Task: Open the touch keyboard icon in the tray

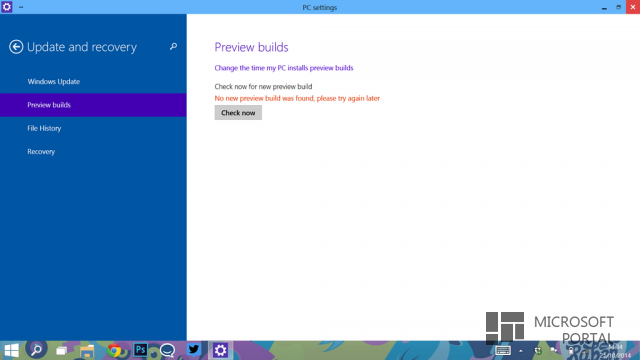Action: (x=502, y=350)
